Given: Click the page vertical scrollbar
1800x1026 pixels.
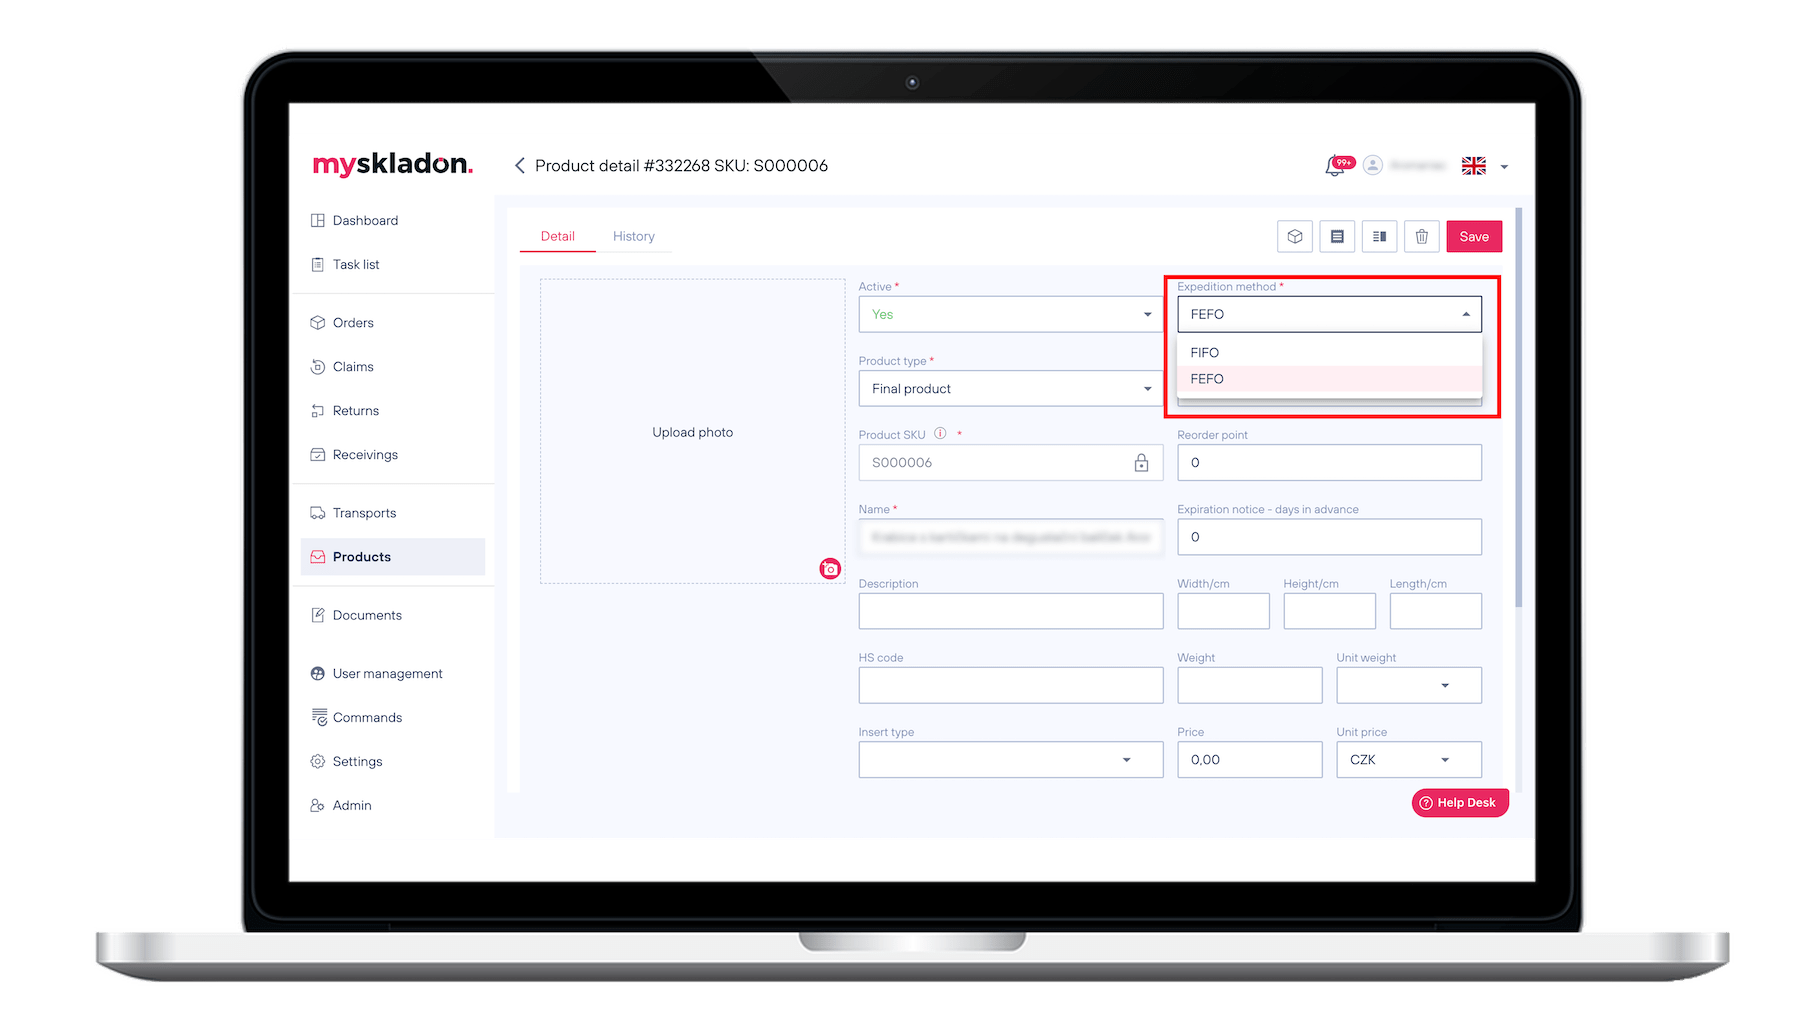Looking at the screenshot, I should [x=1519, y=407].
